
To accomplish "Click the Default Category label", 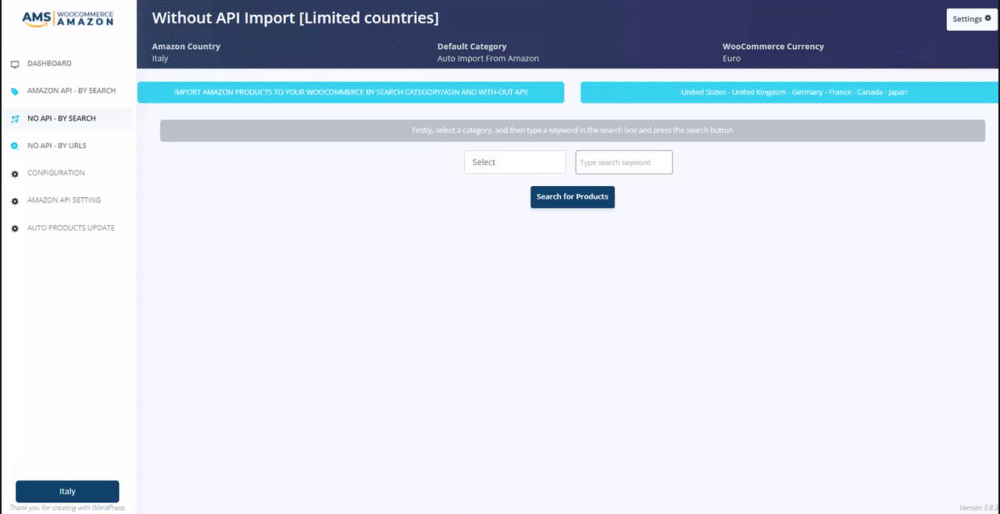I will pos(472,47).
